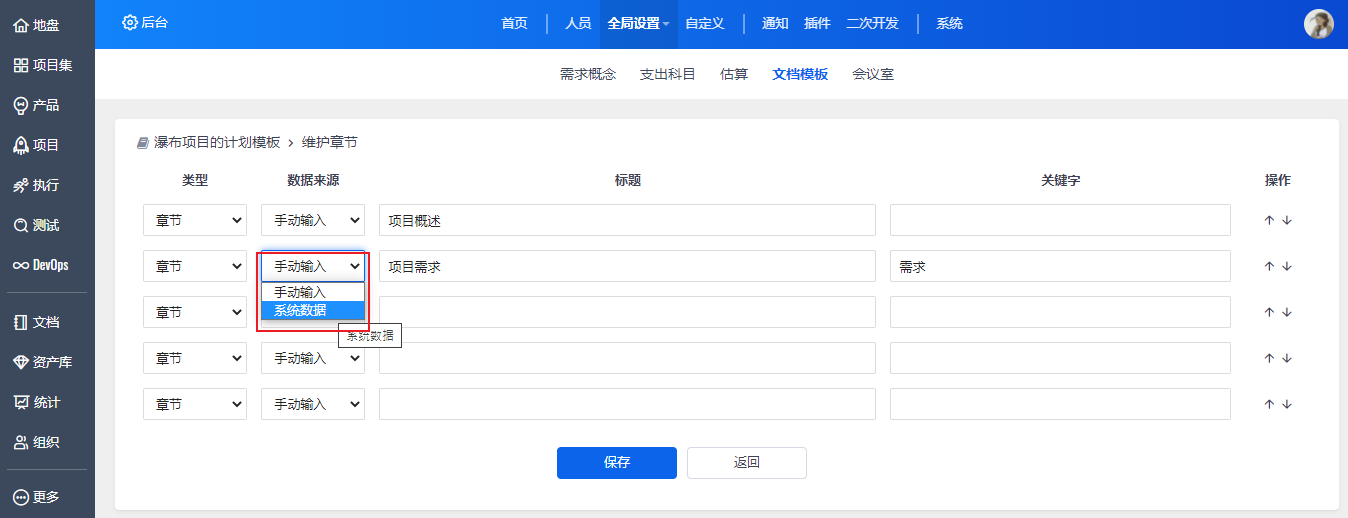Focus empty keyword field in 项目概述 row
Viewport: 1348px width, 518px height.
[1060, 220]
